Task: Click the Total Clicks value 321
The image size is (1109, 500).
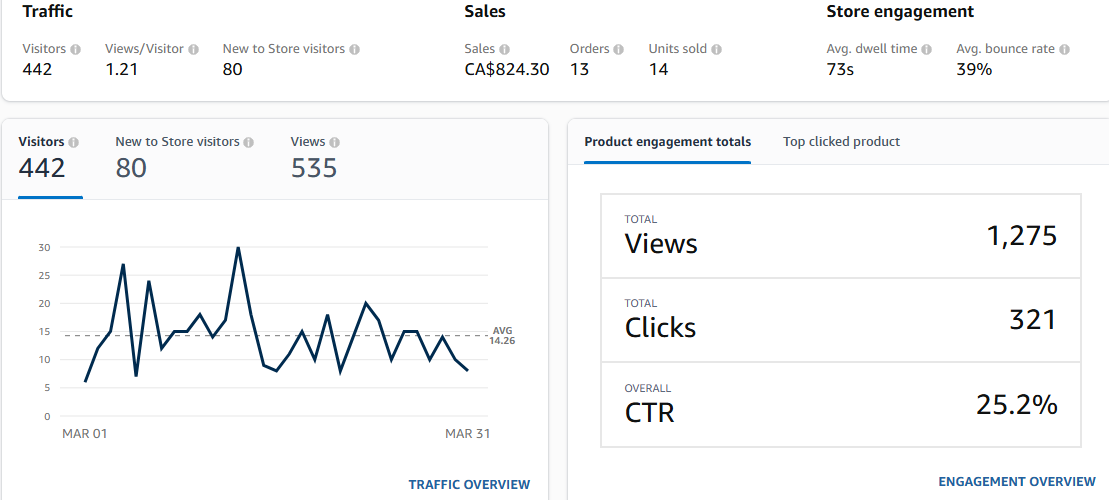Action: (x=1033, y=320)
